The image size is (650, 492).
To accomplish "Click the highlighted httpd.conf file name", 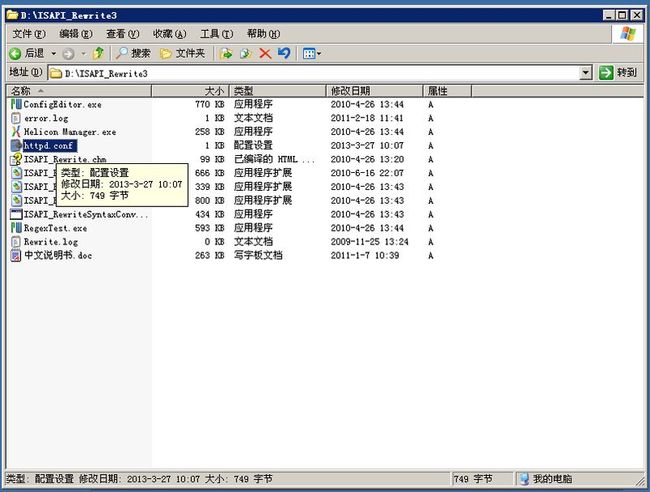I will click(50, 145).
